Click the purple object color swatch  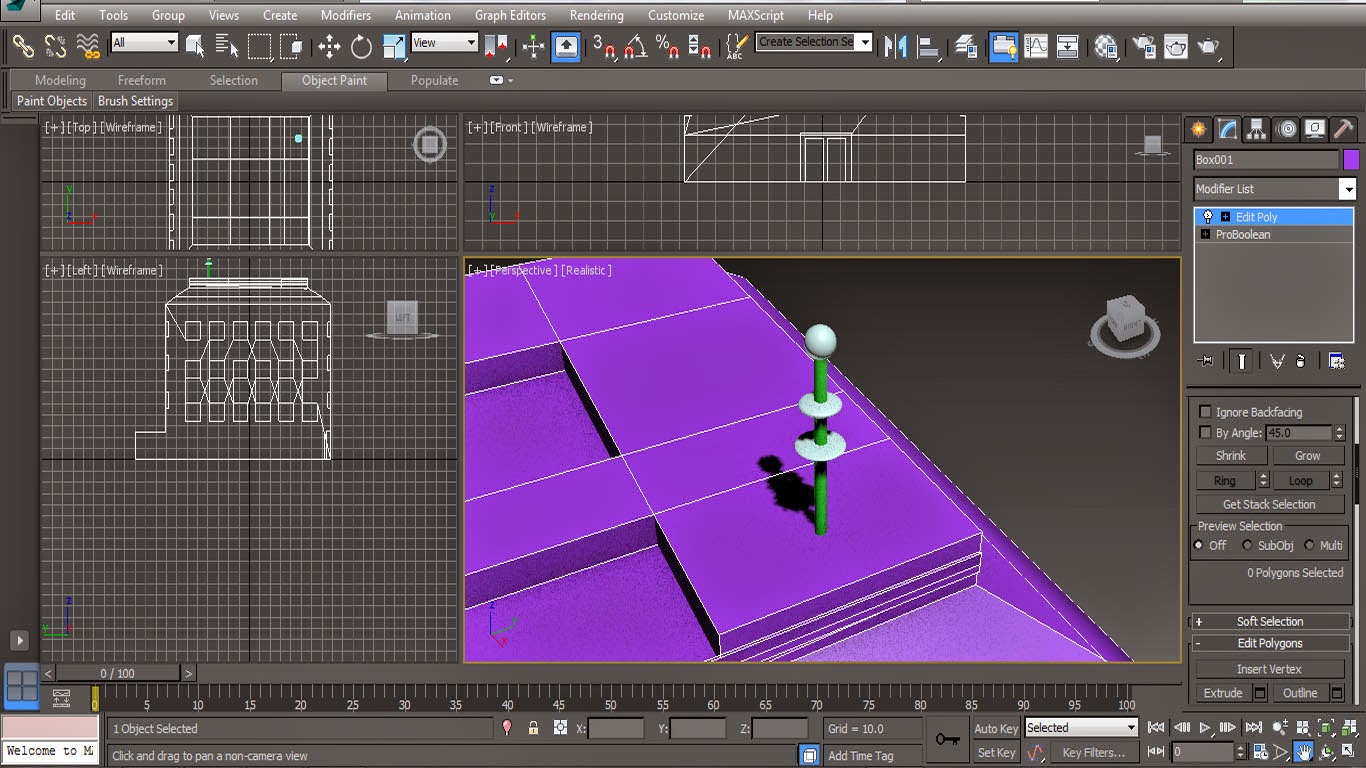pyautogui.click(x=1351, y=160)
